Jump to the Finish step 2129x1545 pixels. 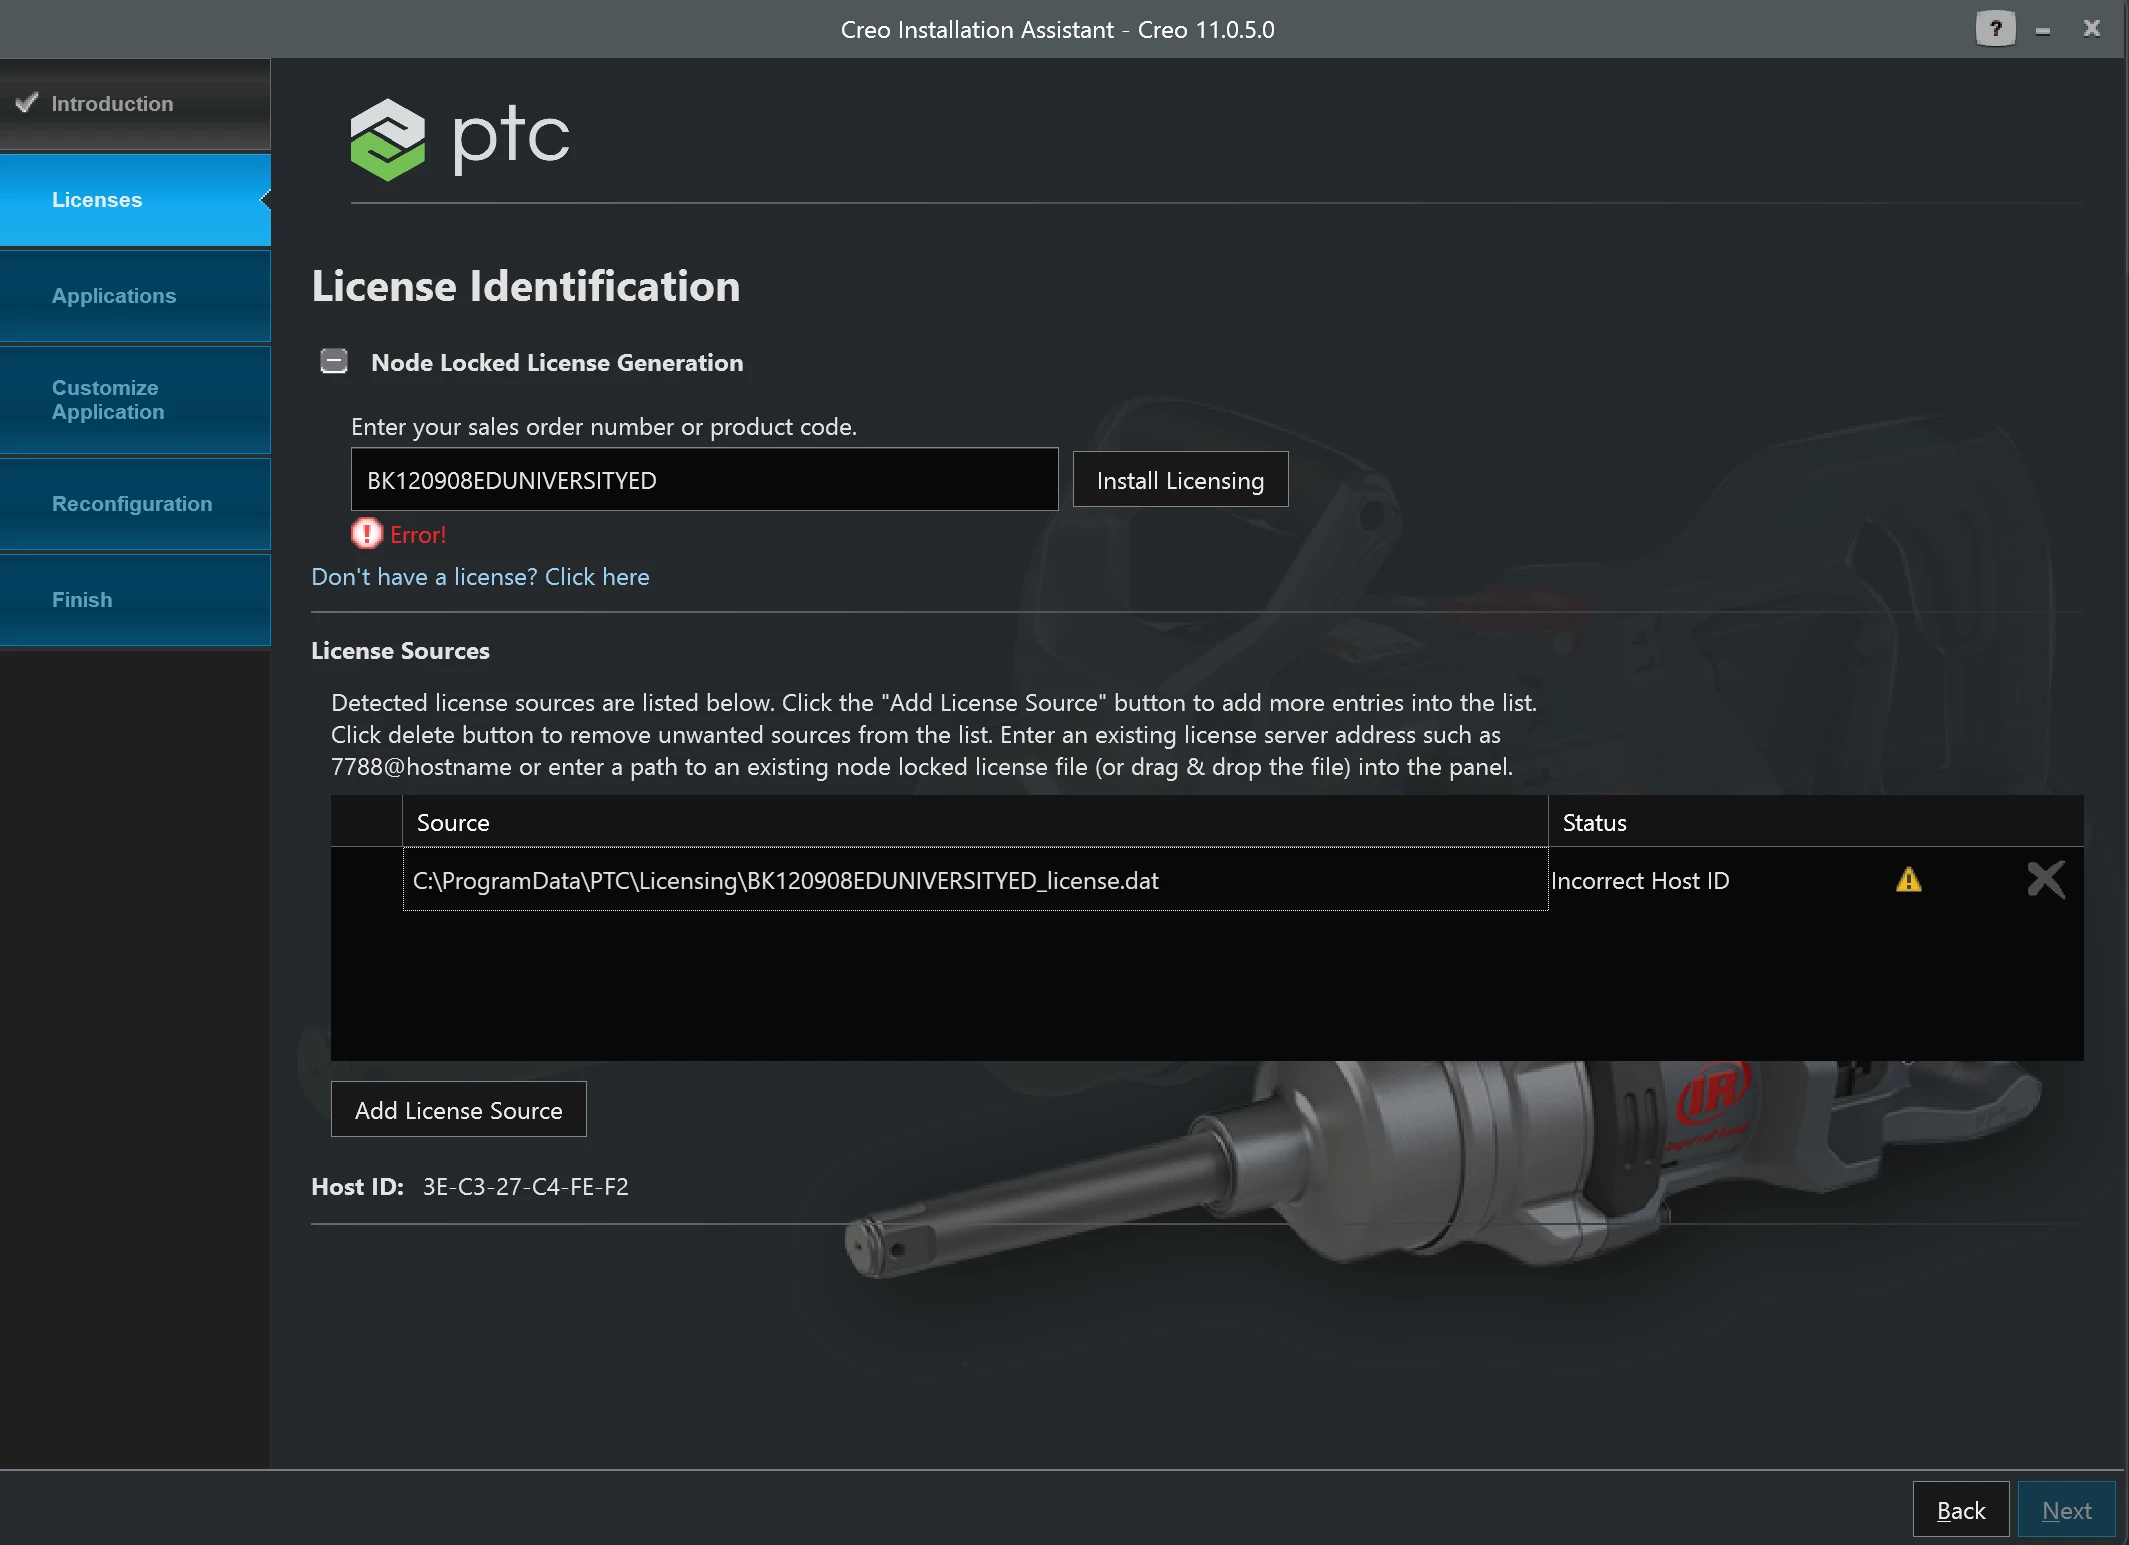coord(82,600)
